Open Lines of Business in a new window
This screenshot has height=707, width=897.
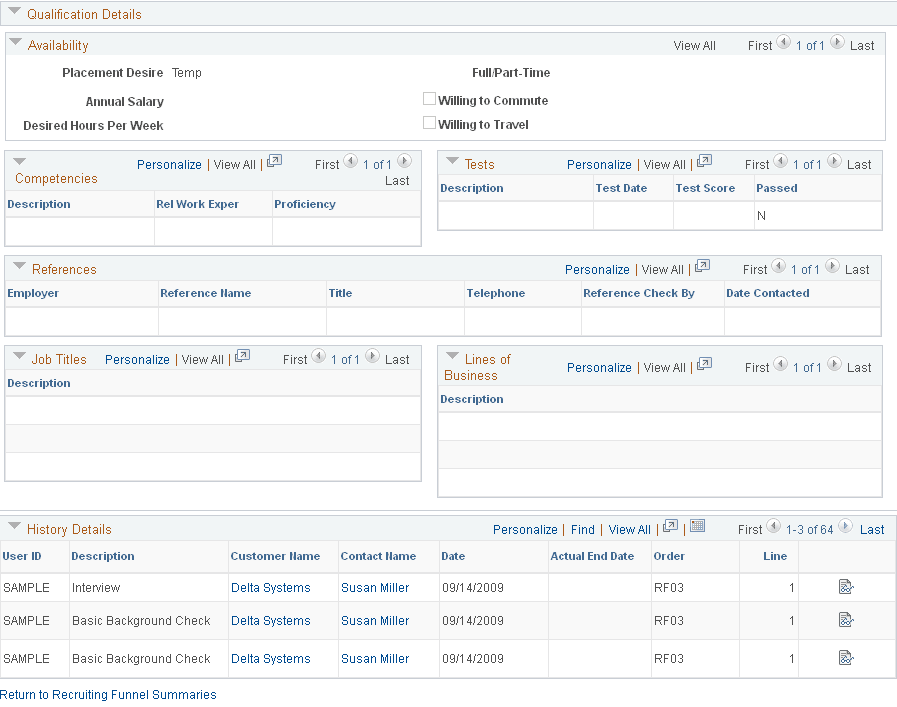pos(704,362)
